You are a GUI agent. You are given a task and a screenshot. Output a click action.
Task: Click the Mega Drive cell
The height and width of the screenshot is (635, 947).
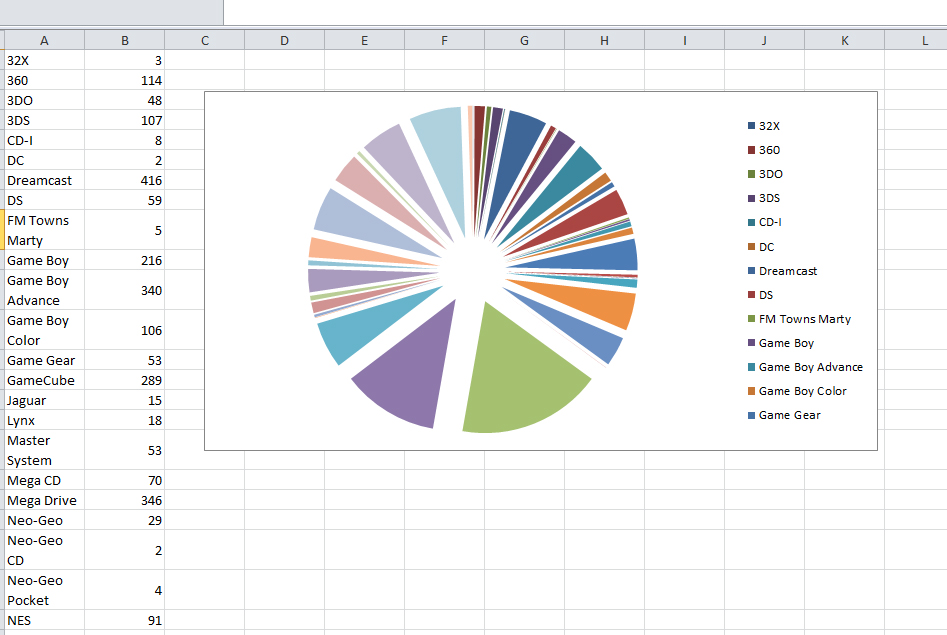(44, 500)
